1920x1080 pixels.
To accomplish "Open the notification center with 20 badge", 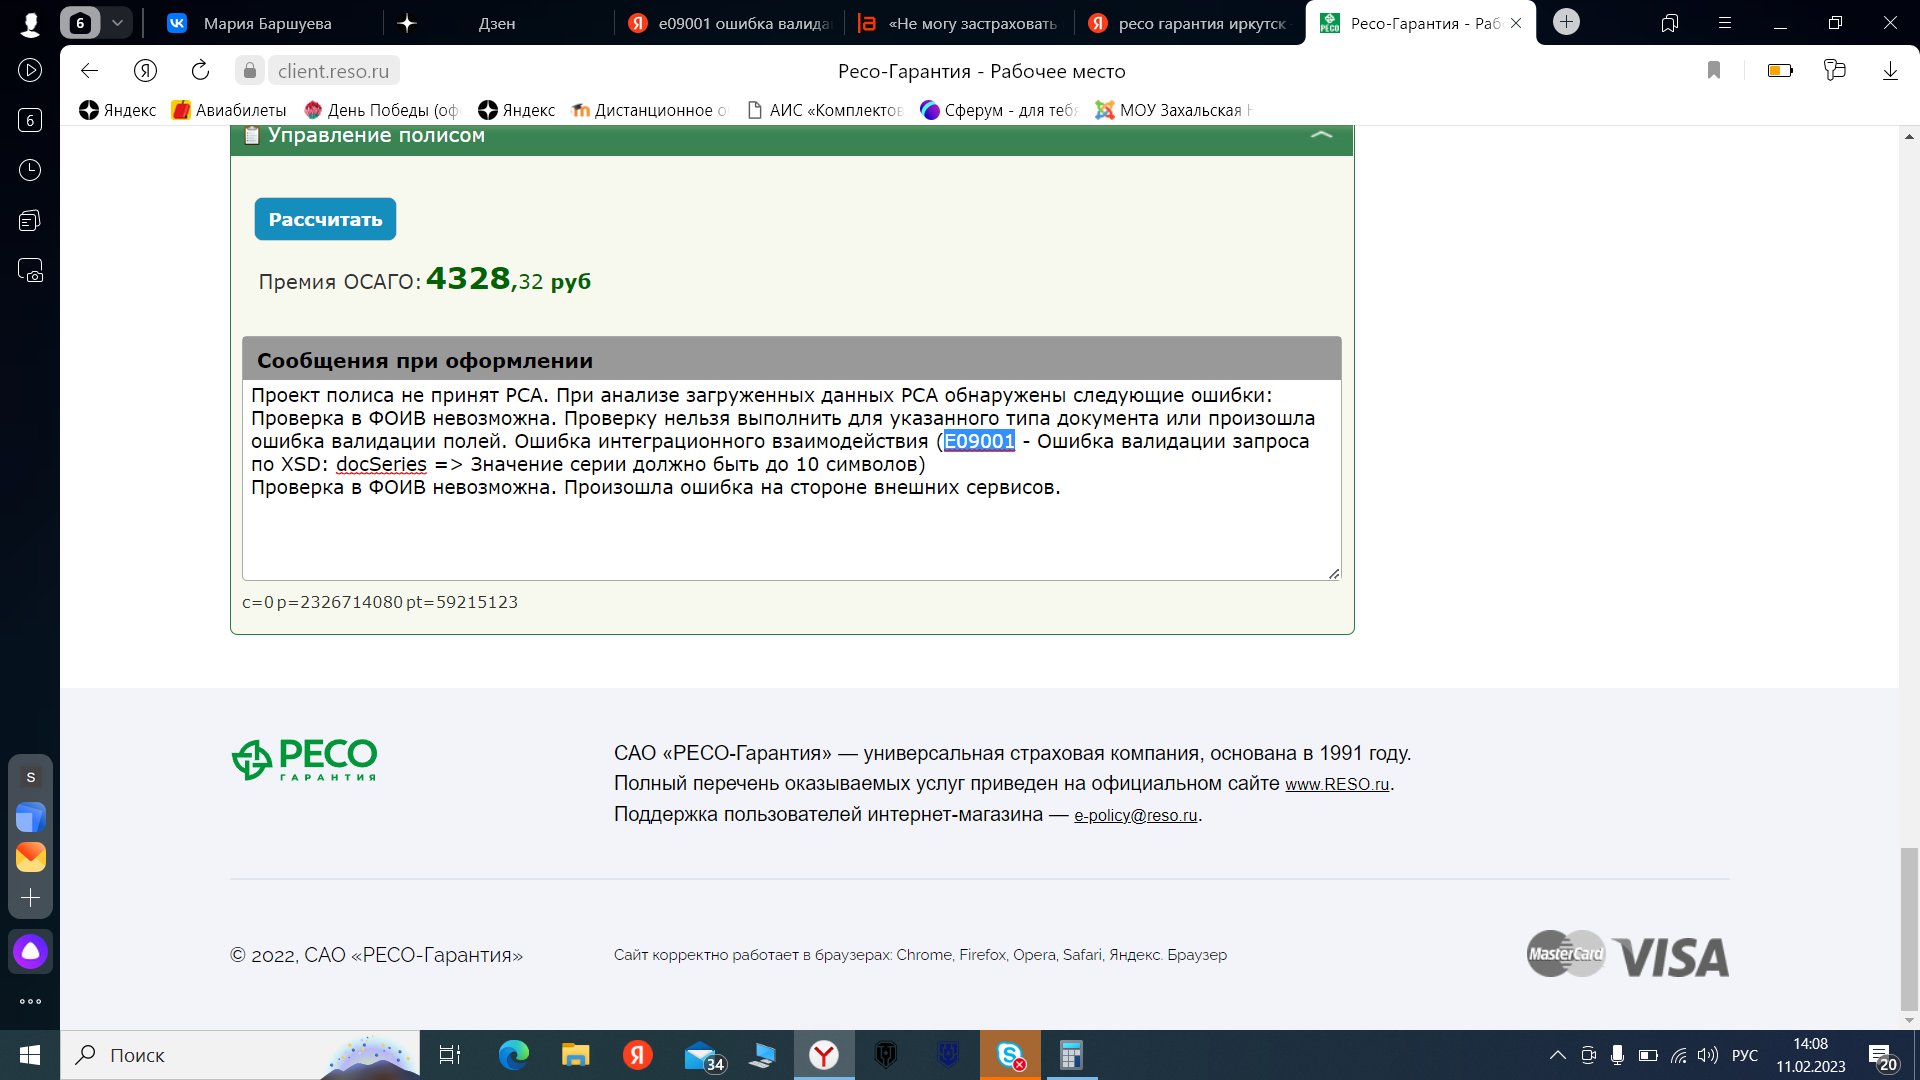I will click(x=1884, y=1056).
